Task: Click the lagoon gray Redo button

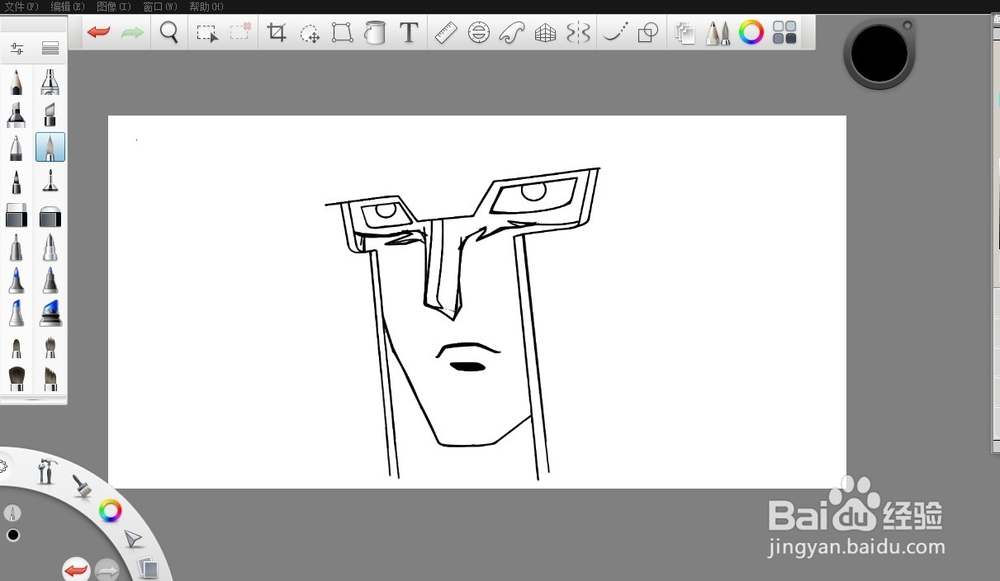Action: 107,570
